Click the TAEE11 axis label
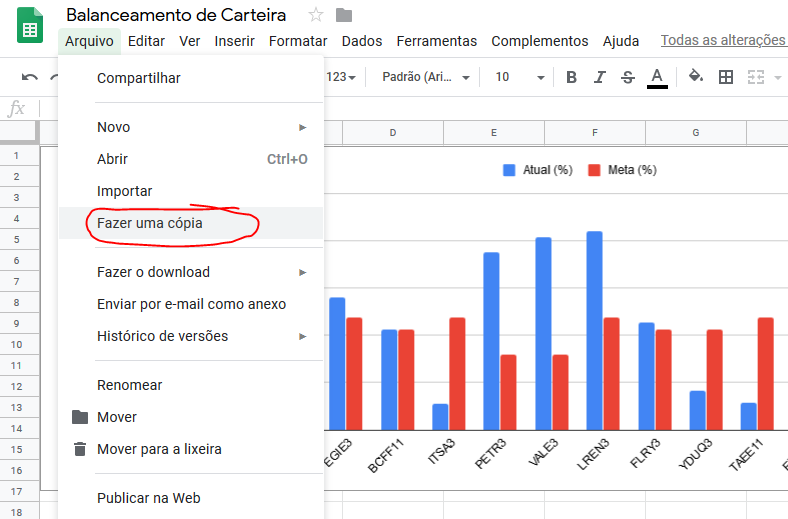The image size is (788, 519). (x=746, y=455)
